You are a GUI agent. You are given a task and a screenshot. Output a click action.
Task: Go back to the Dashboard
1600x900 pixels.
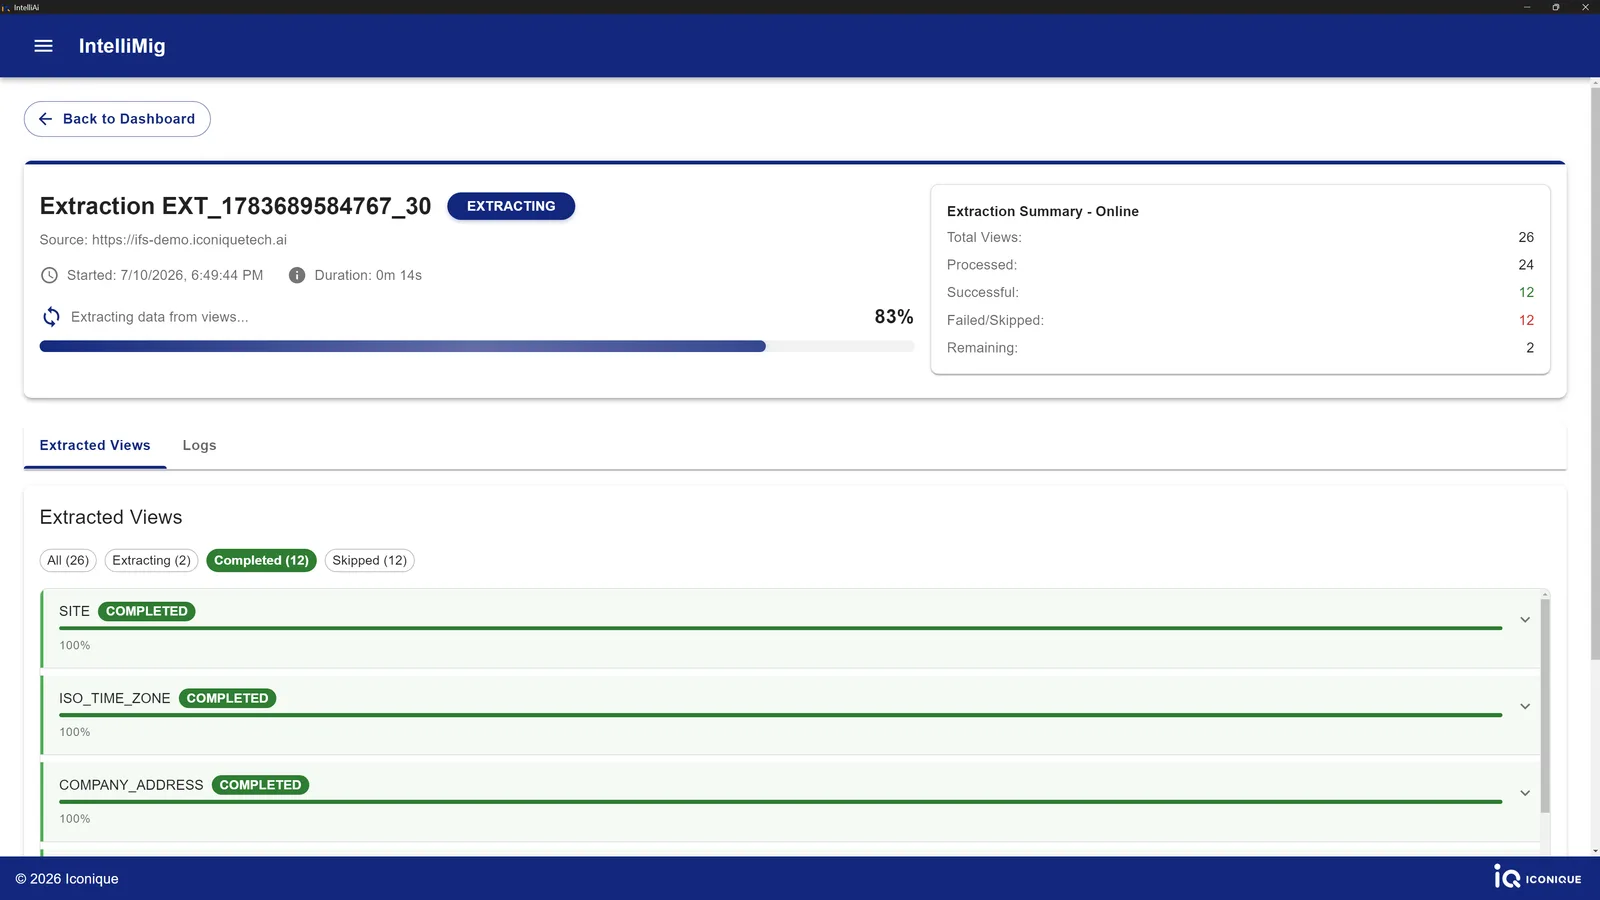point(117,119)
